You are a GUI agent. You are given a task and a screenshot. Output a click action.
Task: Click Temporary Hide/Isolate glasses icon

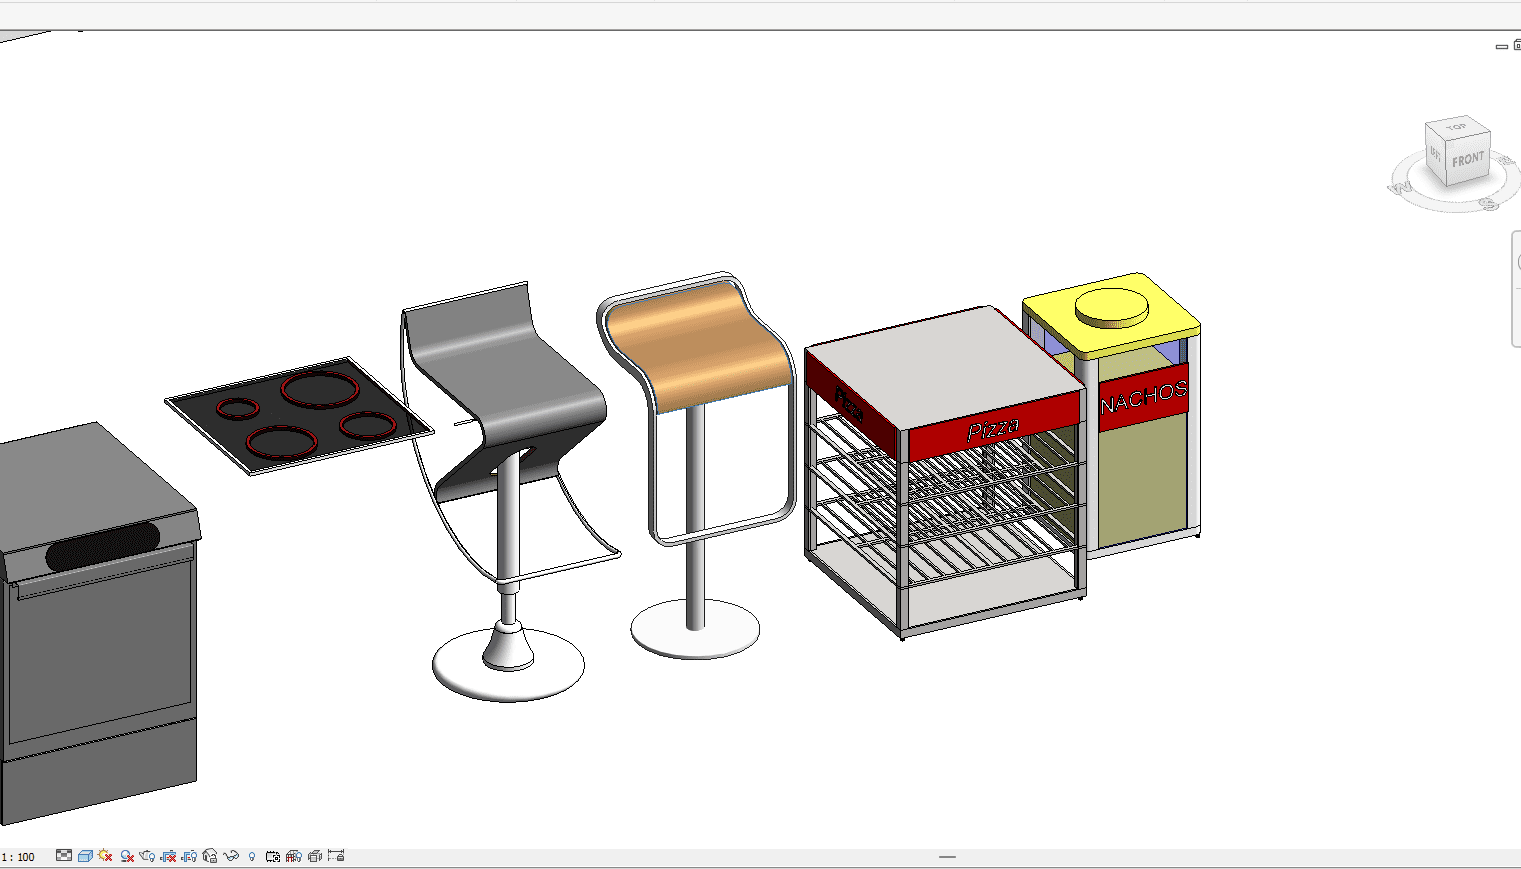(231, 856)
